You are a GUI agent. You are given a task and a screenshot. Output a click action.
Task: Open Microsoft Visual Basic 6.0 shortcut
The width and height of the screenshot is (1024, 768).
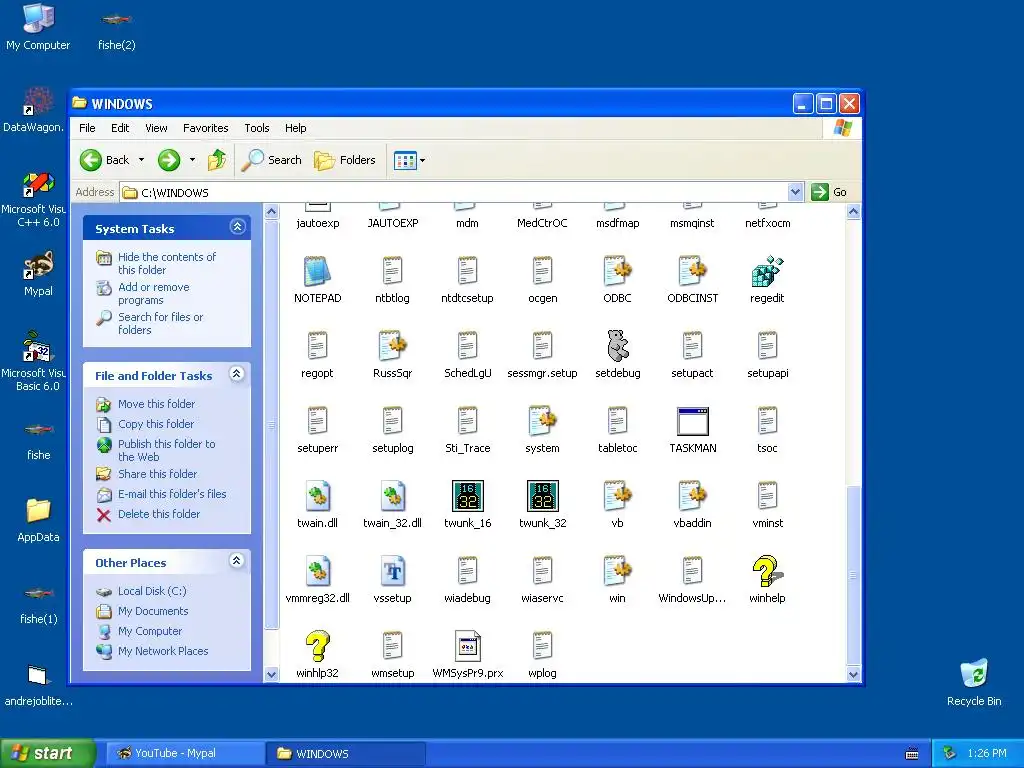coord(38,347)
